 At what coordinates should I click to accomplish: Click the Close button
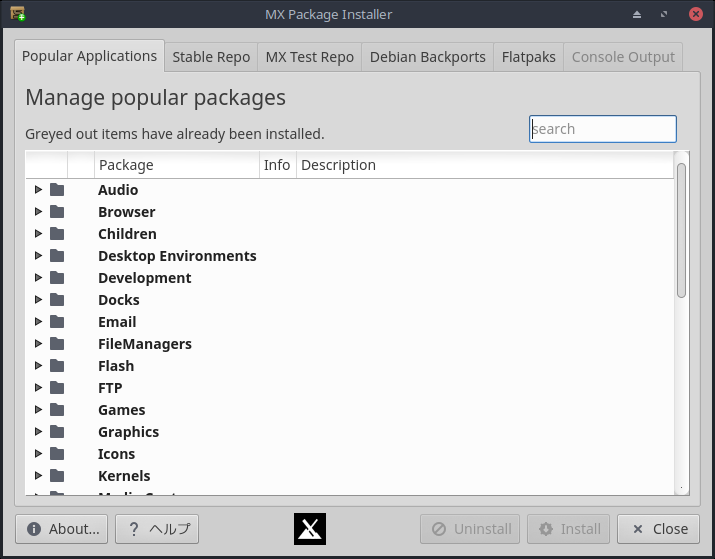pos(658,529)
